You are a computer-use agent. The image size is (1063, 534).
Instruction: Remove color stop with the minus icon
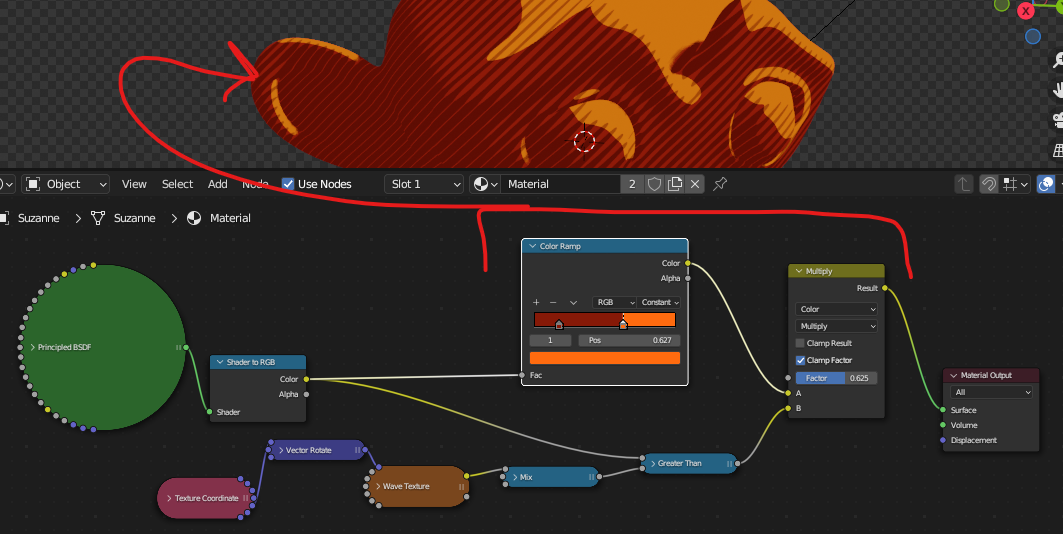point(553,302)
